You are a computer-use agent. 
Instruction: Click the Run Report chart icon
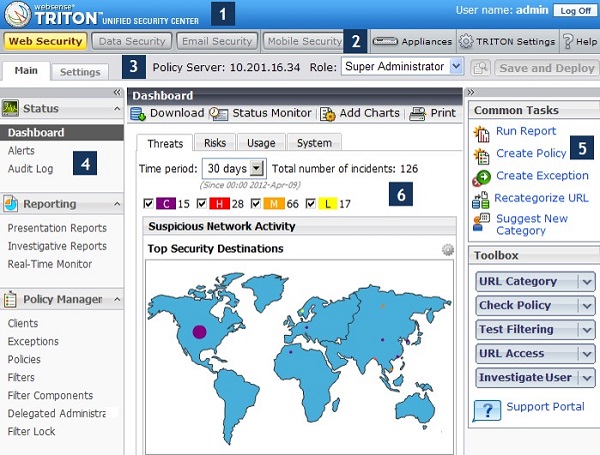481,134
